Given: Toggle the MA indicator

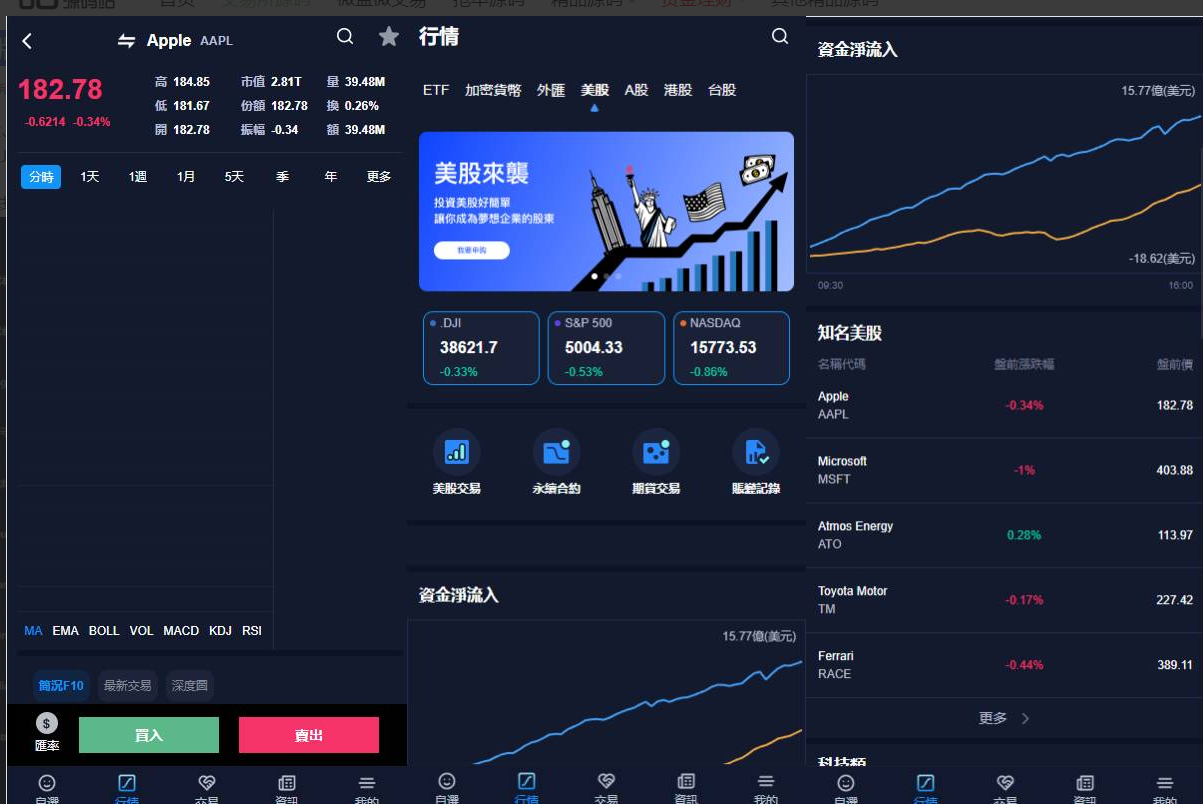Looking at the screenshot, I should 33,631.
